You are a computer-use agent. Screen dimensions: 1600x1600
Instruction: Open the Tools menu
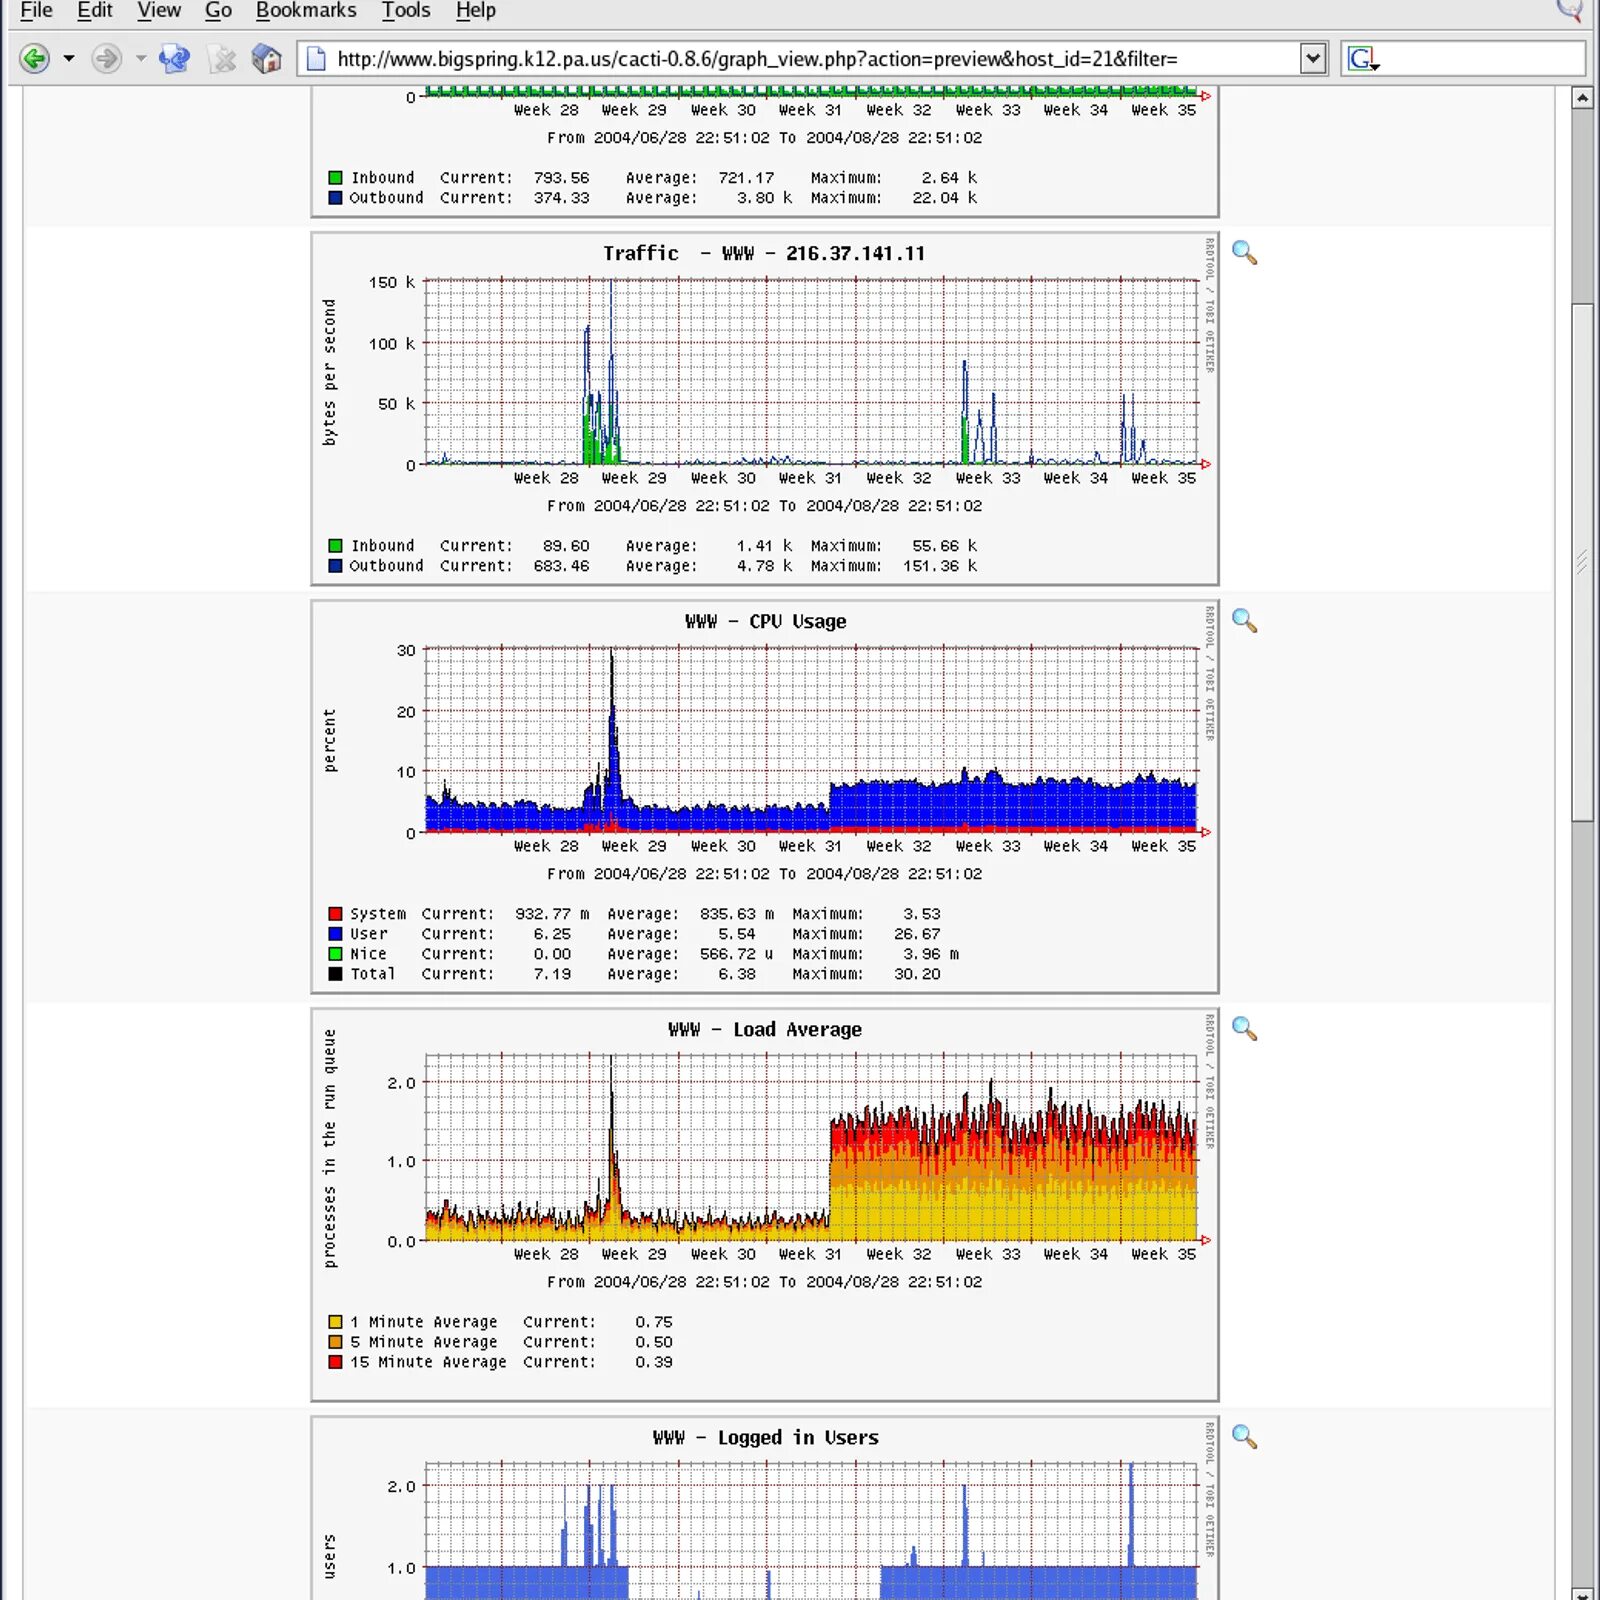click(x=405, y=11)
